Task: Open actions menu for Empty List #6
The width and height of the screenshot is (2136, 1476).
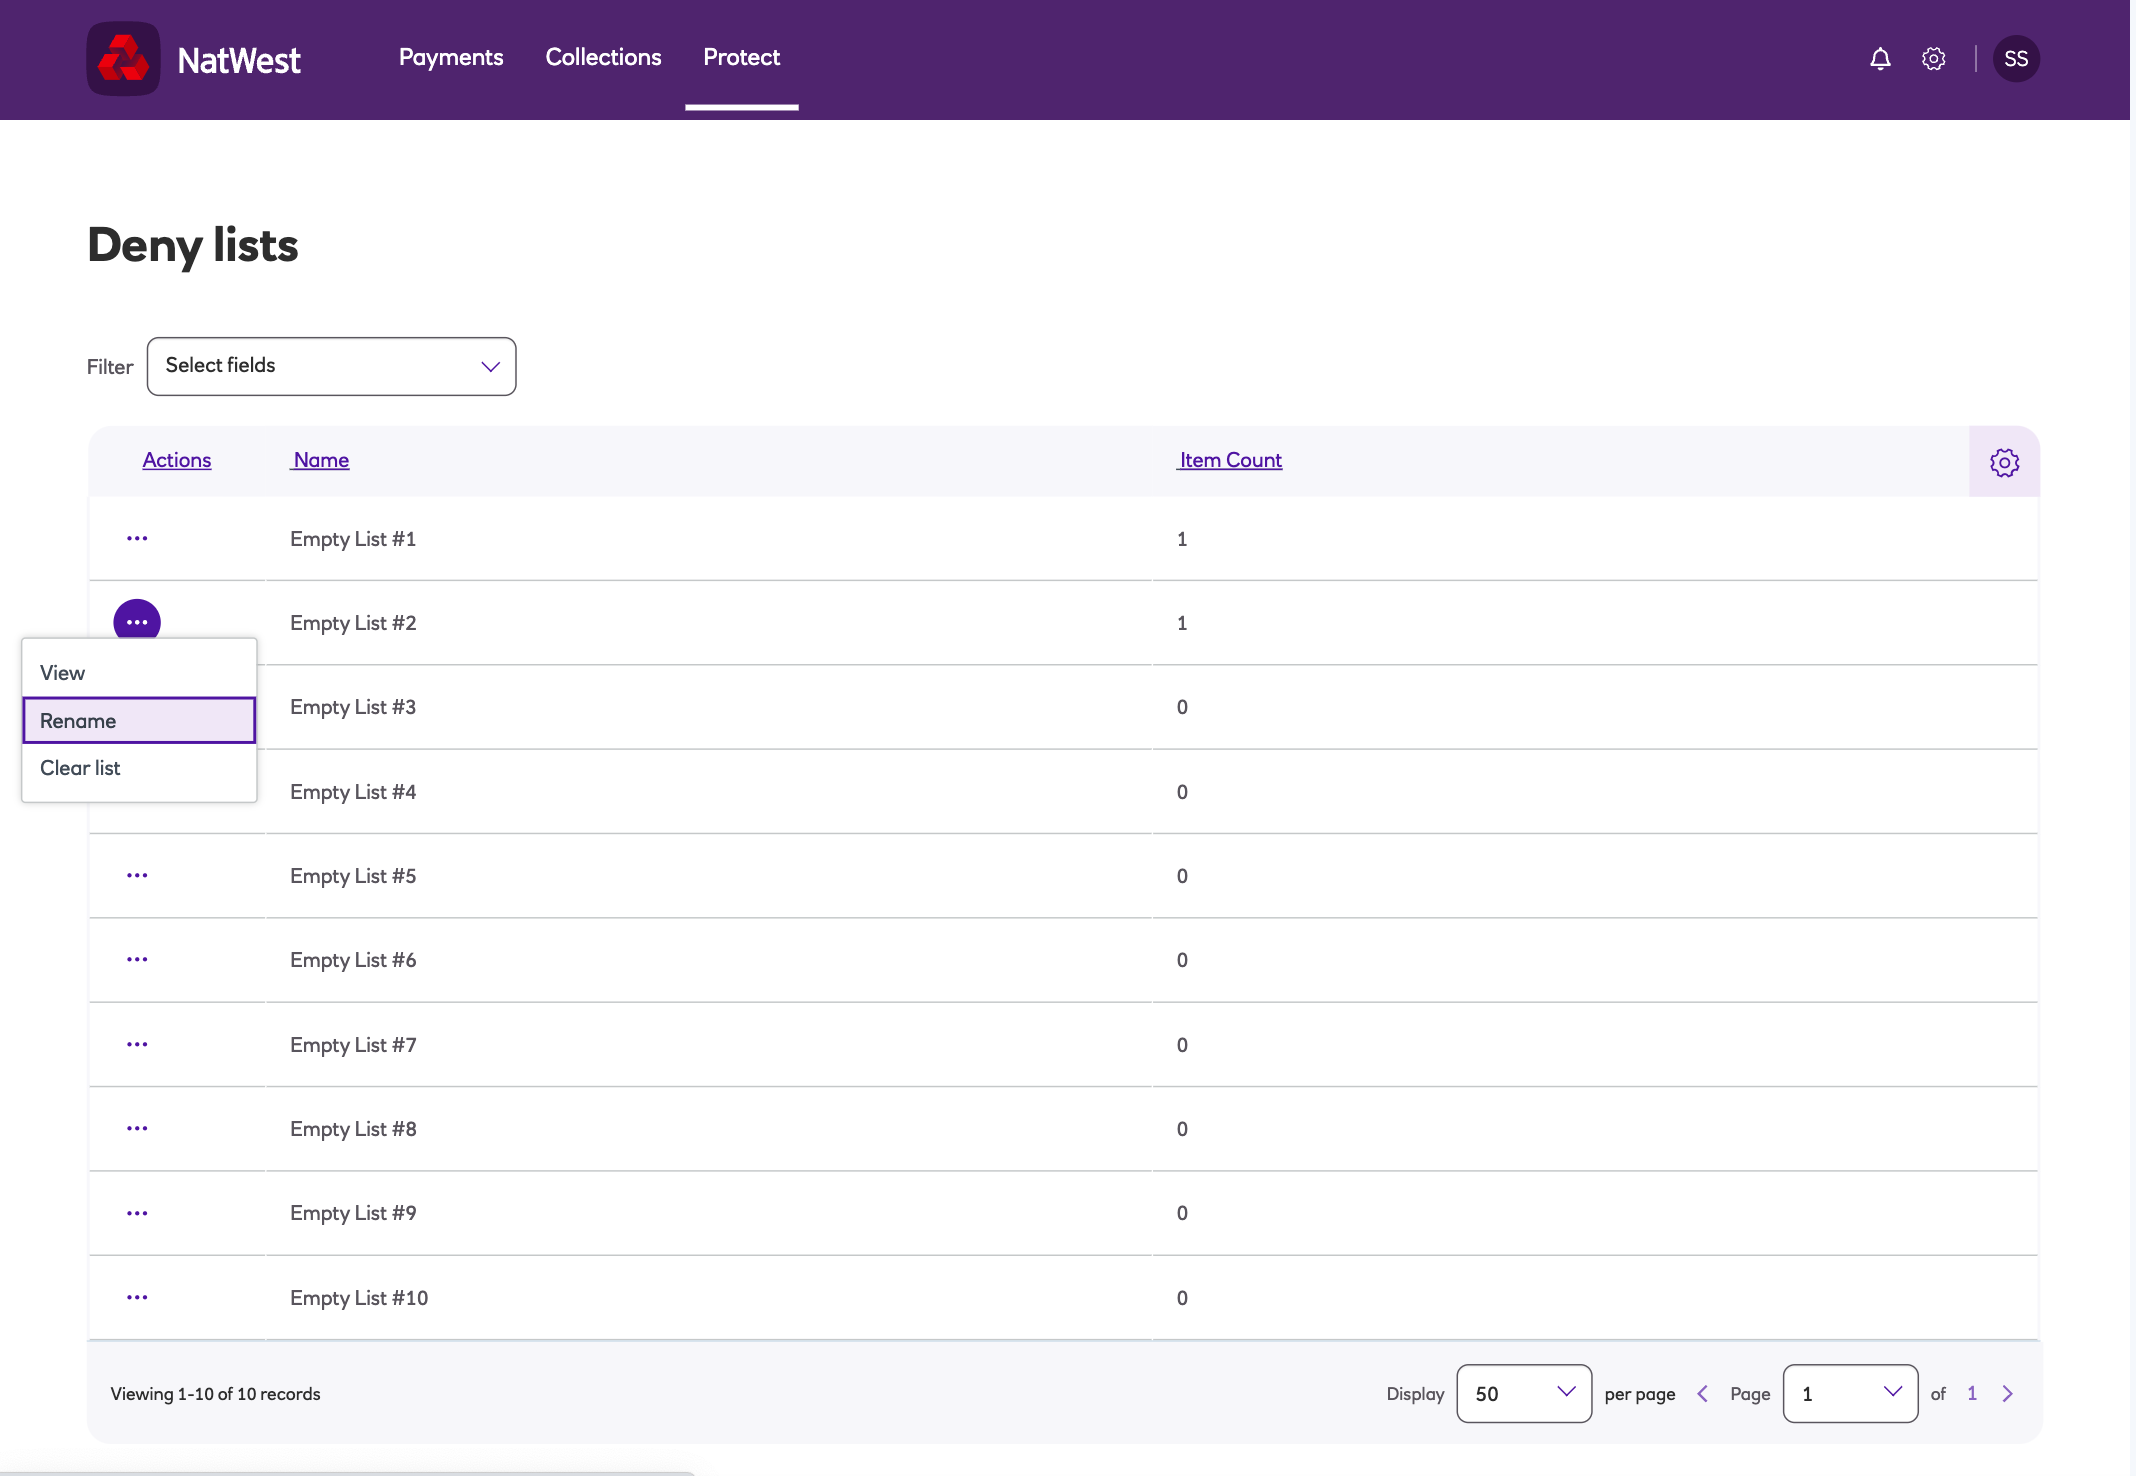Action: (x=137, y=960)
